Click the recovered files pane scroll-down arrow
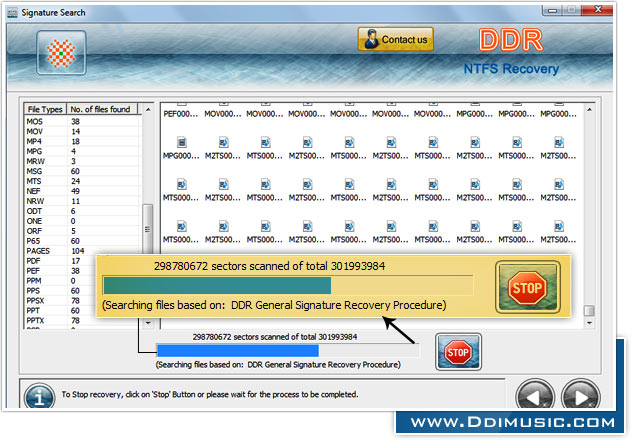Screen dimensions: 631x440 click(x=589, y=323)
